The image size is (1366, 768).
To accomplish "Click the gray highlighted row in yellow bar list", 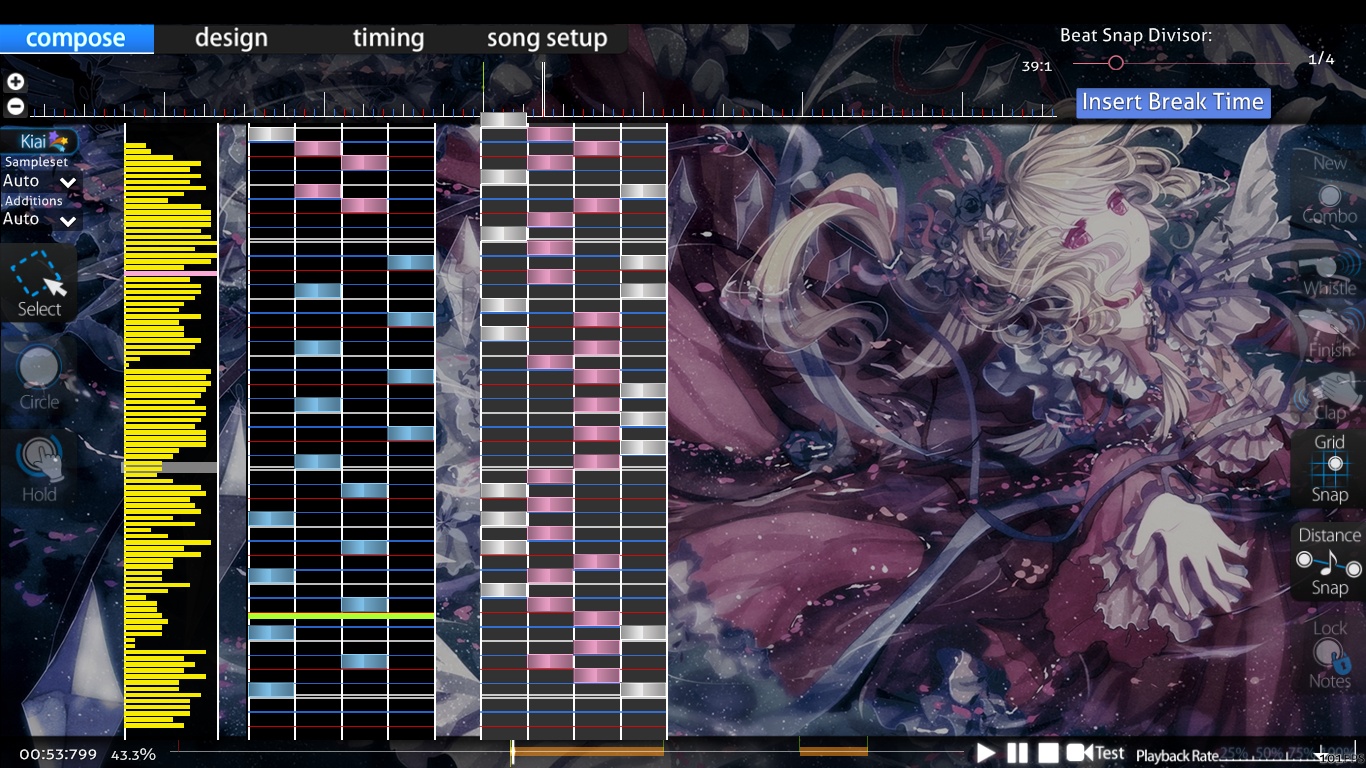I will (170, 467).
